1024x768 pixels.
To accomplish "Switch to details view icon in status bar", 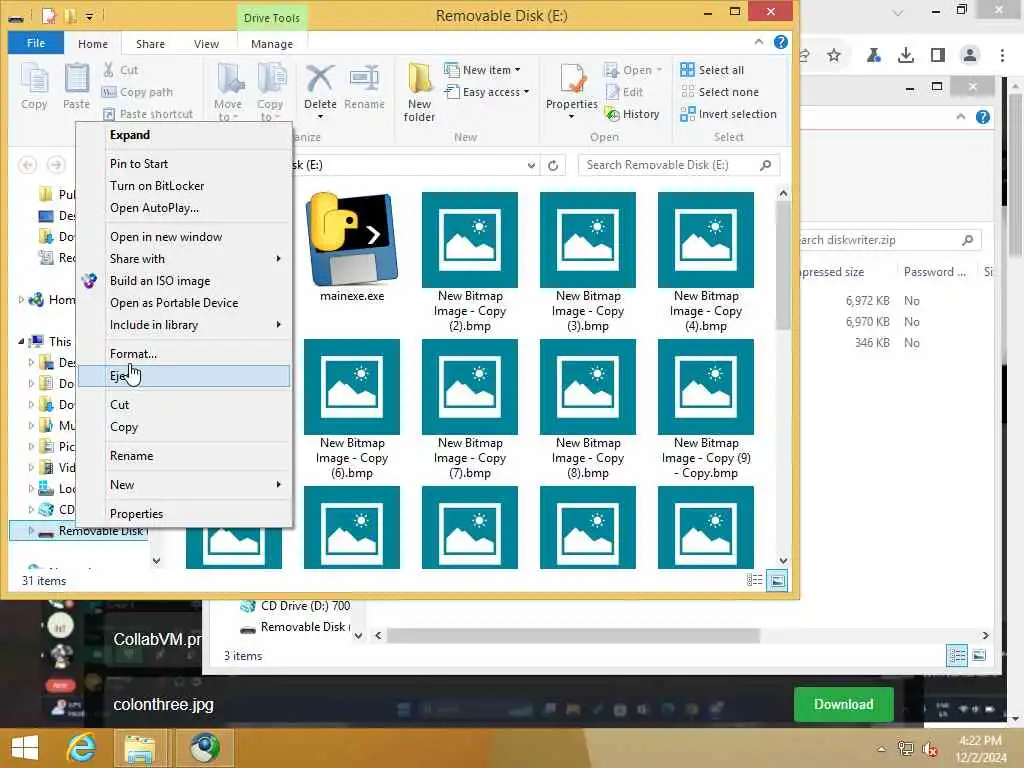I will [755, 580].
